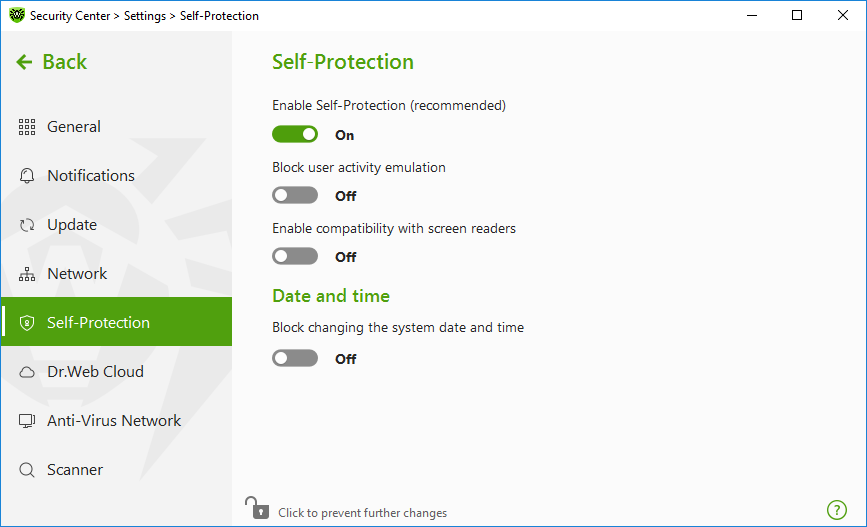Click the Anti-Virus Network monitor icon
Screen dimensions: 867x527
click(27, 421)
